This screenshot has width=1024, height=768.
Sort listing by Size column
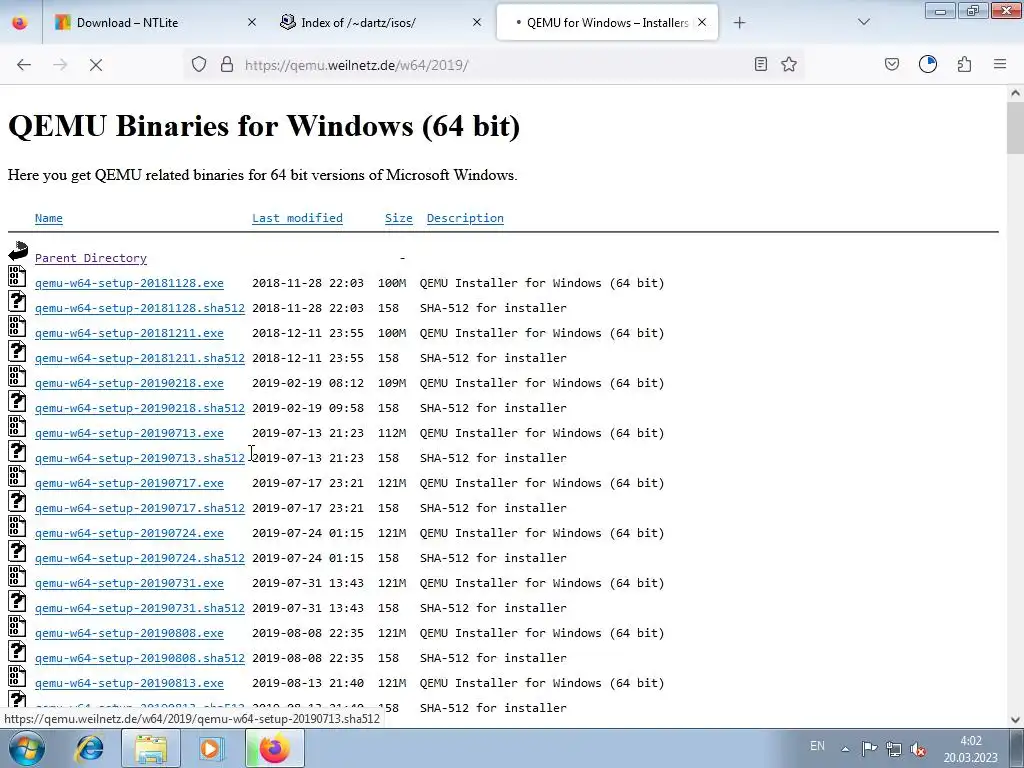pos(398,218)
